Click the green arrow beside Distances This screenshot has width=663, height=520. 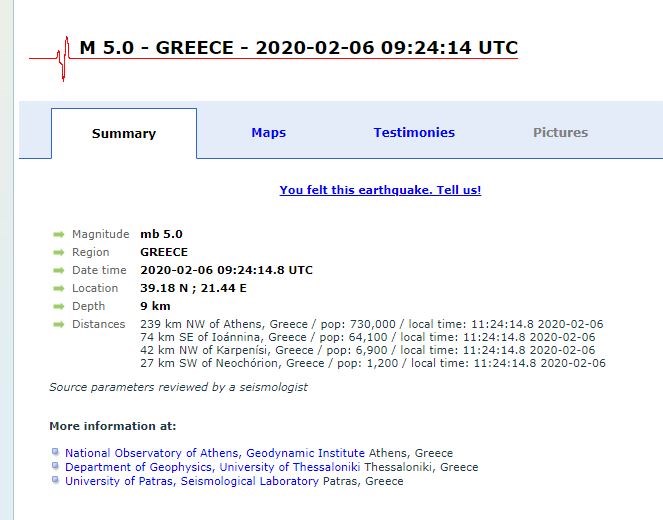(x=58, y=324)
